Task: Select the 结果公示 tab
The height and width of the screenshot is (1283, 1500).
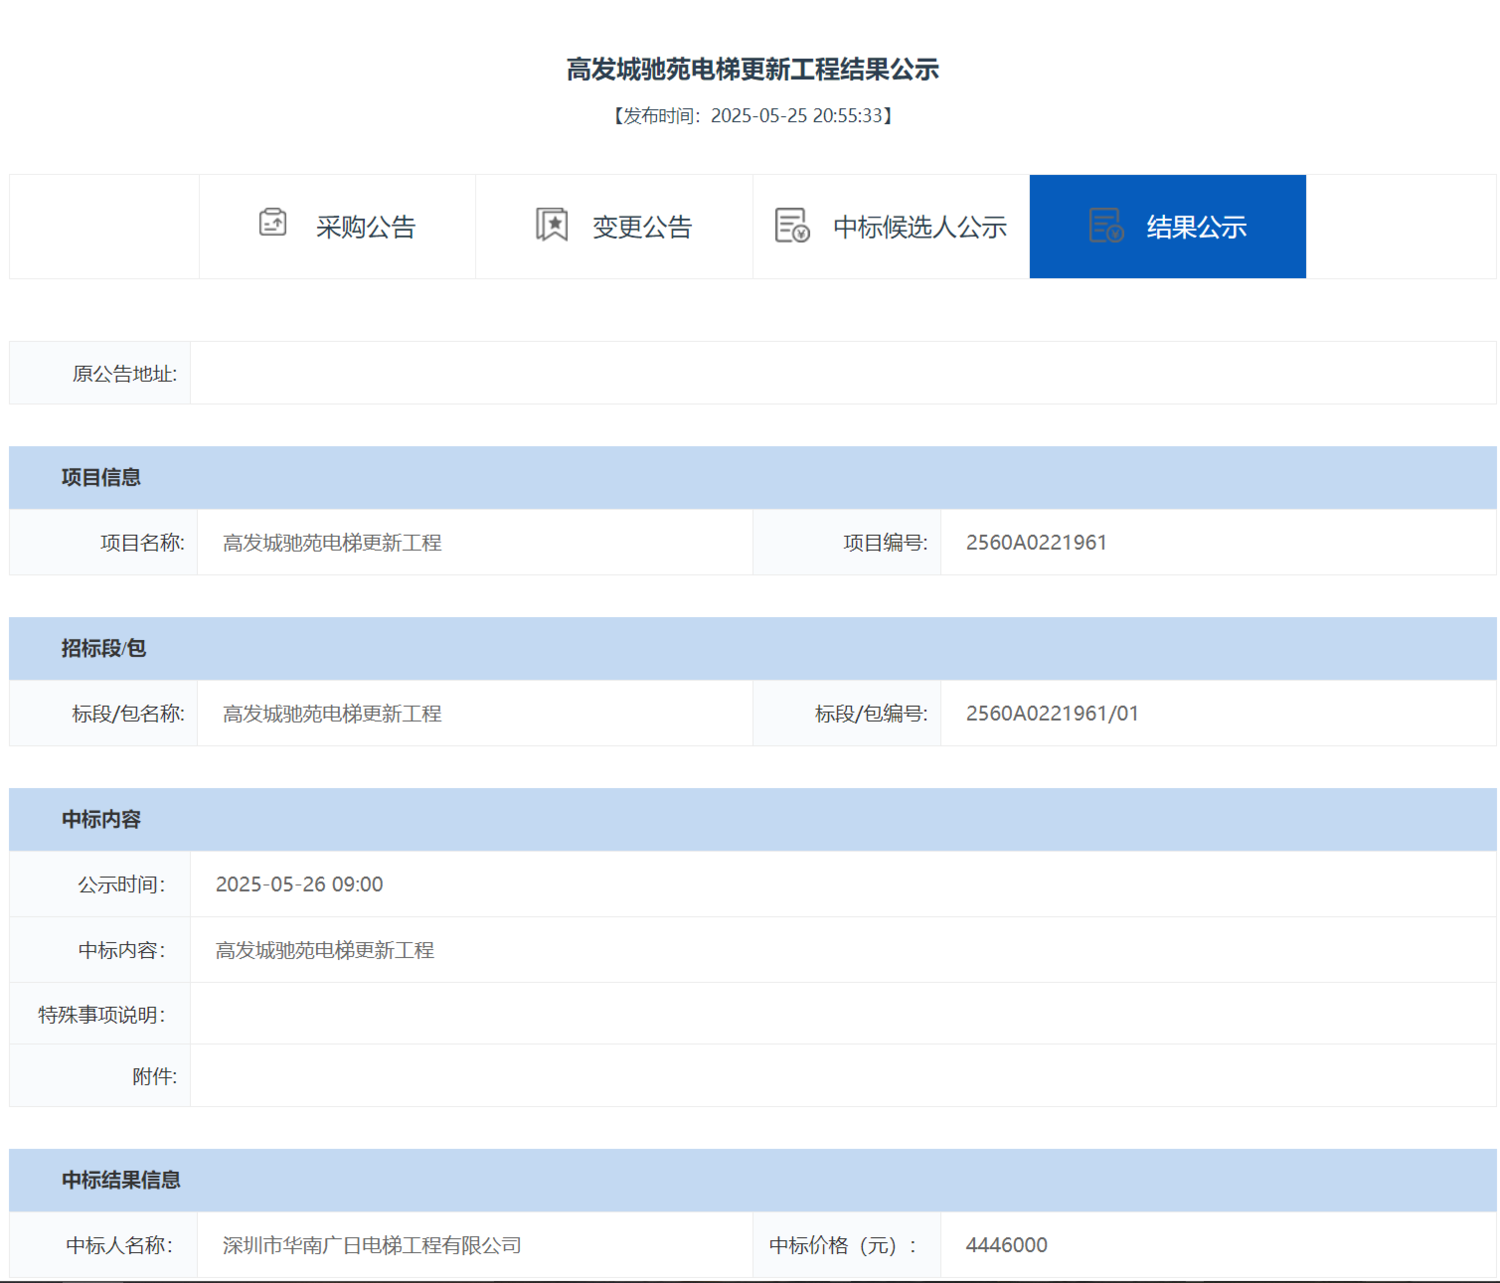Action: pyautogui.click(x=1167, y=226)
